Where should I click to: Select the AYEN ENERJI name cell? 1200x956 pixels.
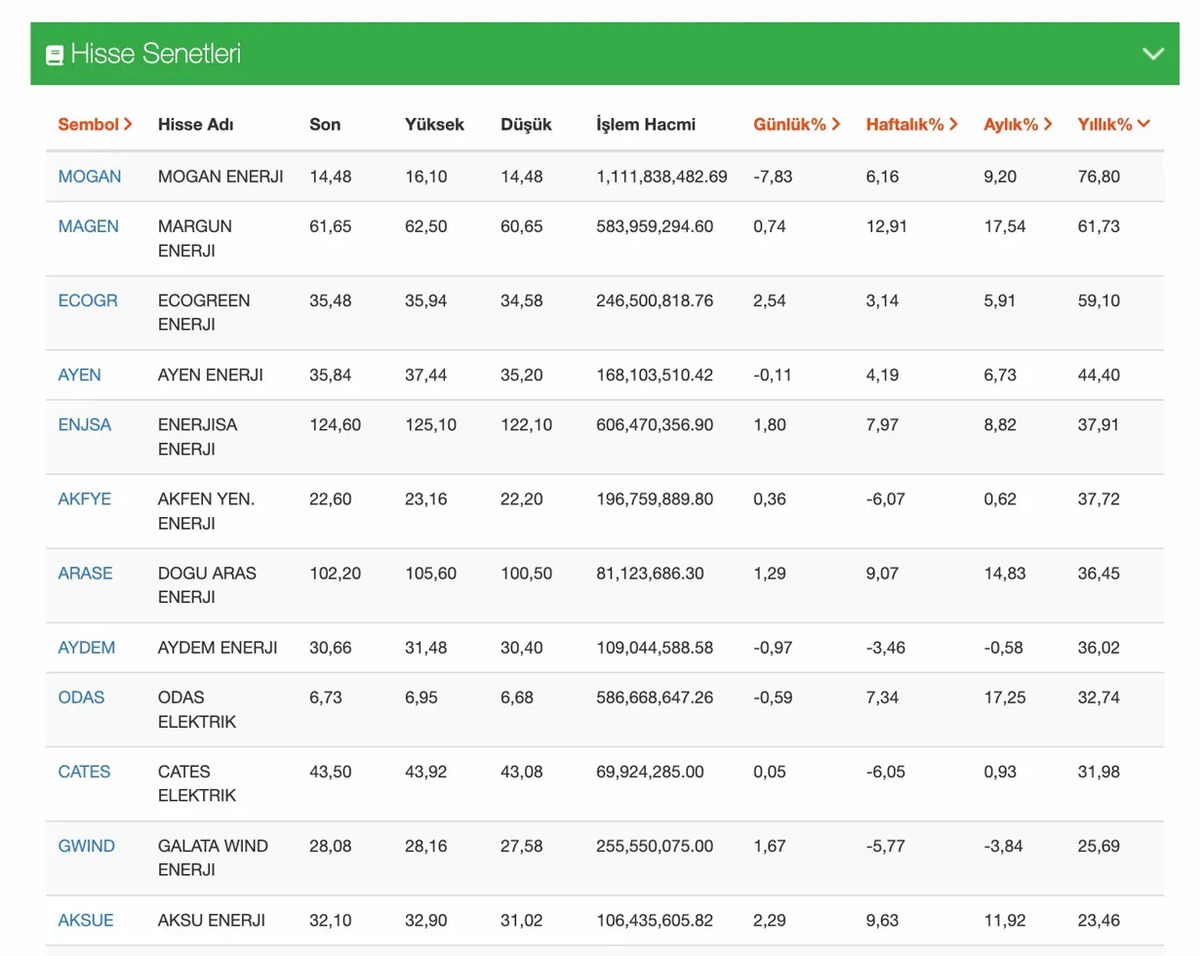(211, 375)
